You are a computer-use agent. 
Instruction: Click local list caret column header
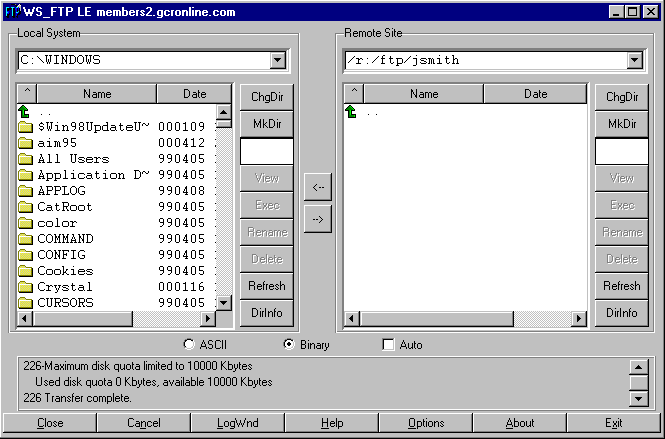pyautogui.click(x=27, y=94)
